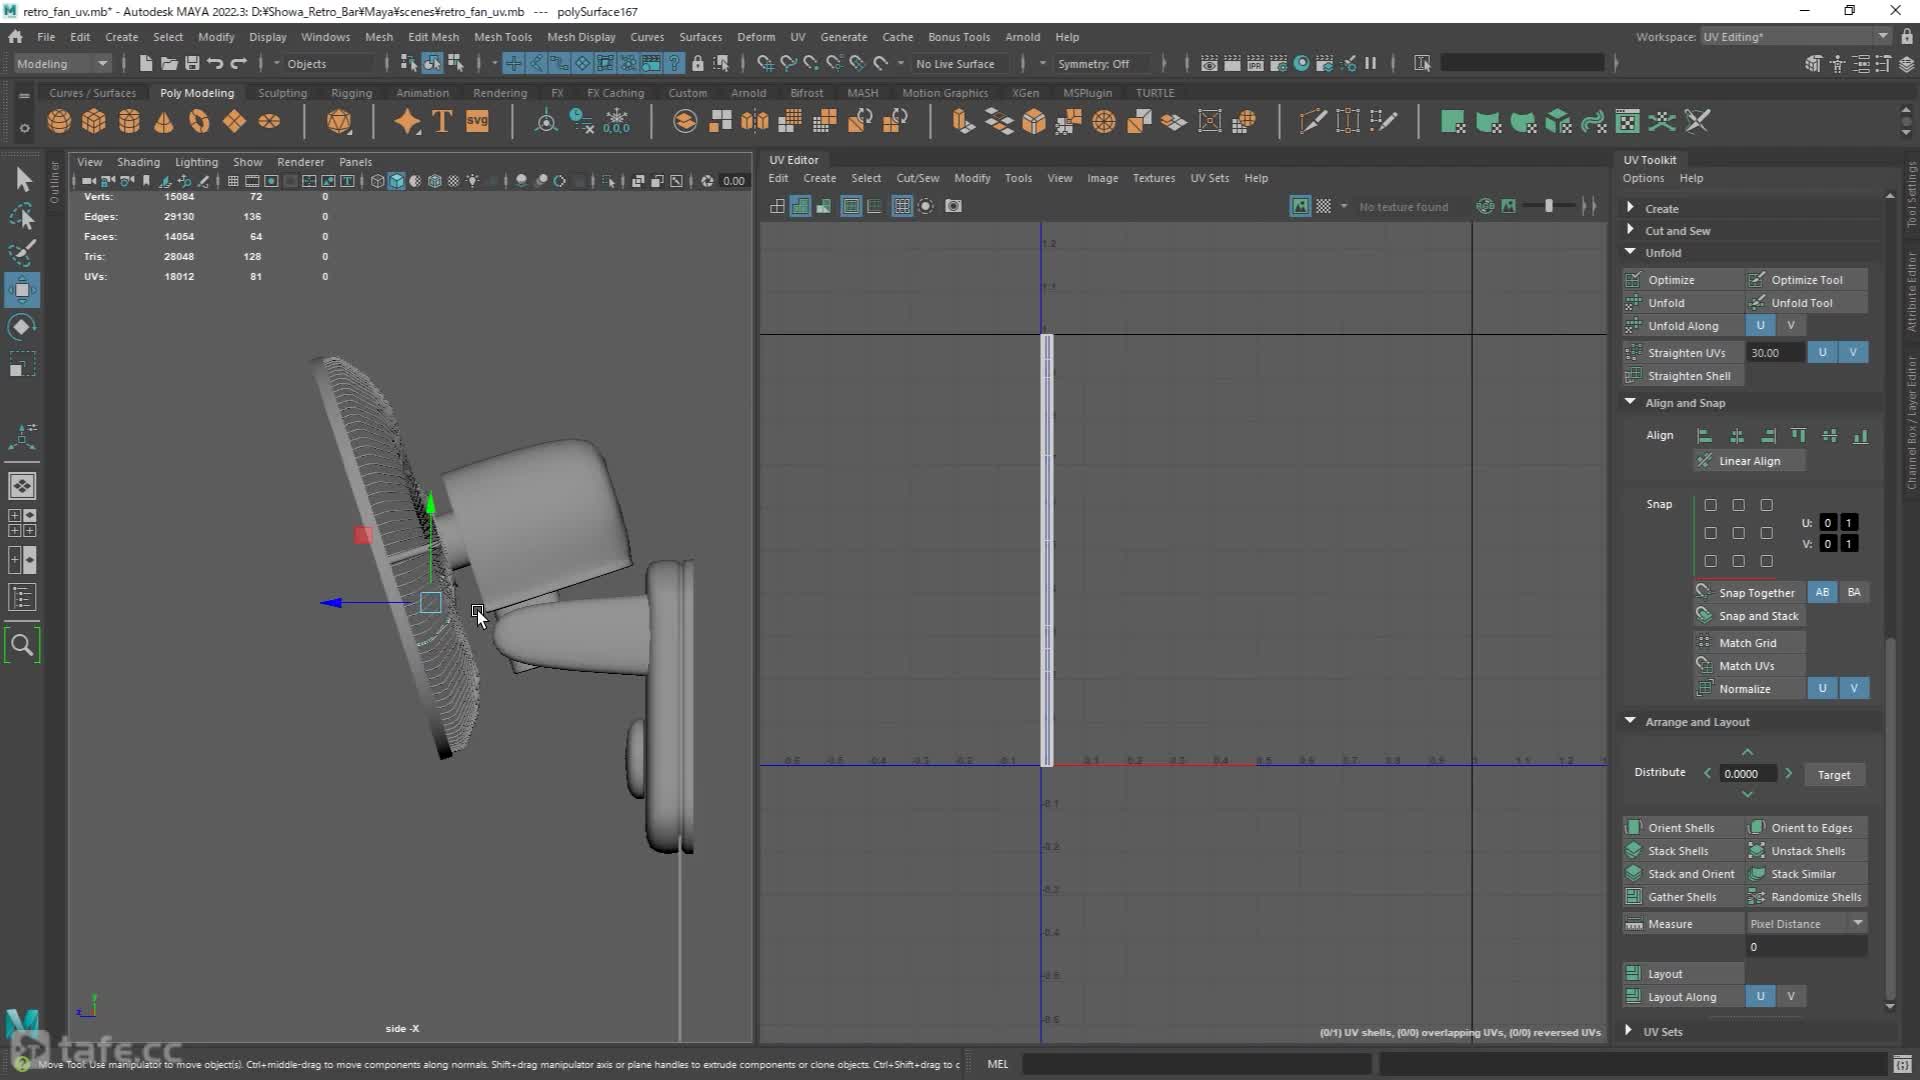1920x1080 pixels.
Task: Save scene using the disk icon
Action: 192,63
